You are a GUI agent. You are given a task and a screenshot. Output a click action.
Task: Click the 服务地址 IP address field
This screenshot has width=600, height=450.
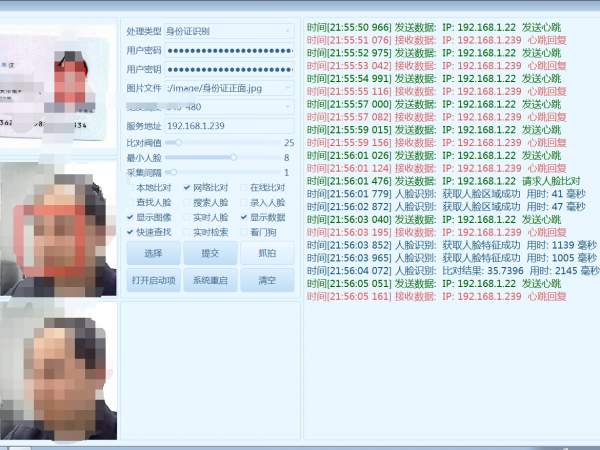point(229,125)
